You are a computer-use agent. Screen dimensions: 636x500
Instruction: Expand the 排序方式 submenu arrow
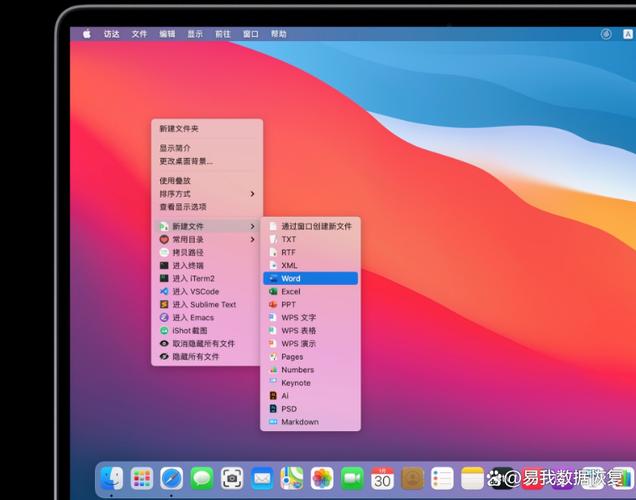tap(252, 194)
